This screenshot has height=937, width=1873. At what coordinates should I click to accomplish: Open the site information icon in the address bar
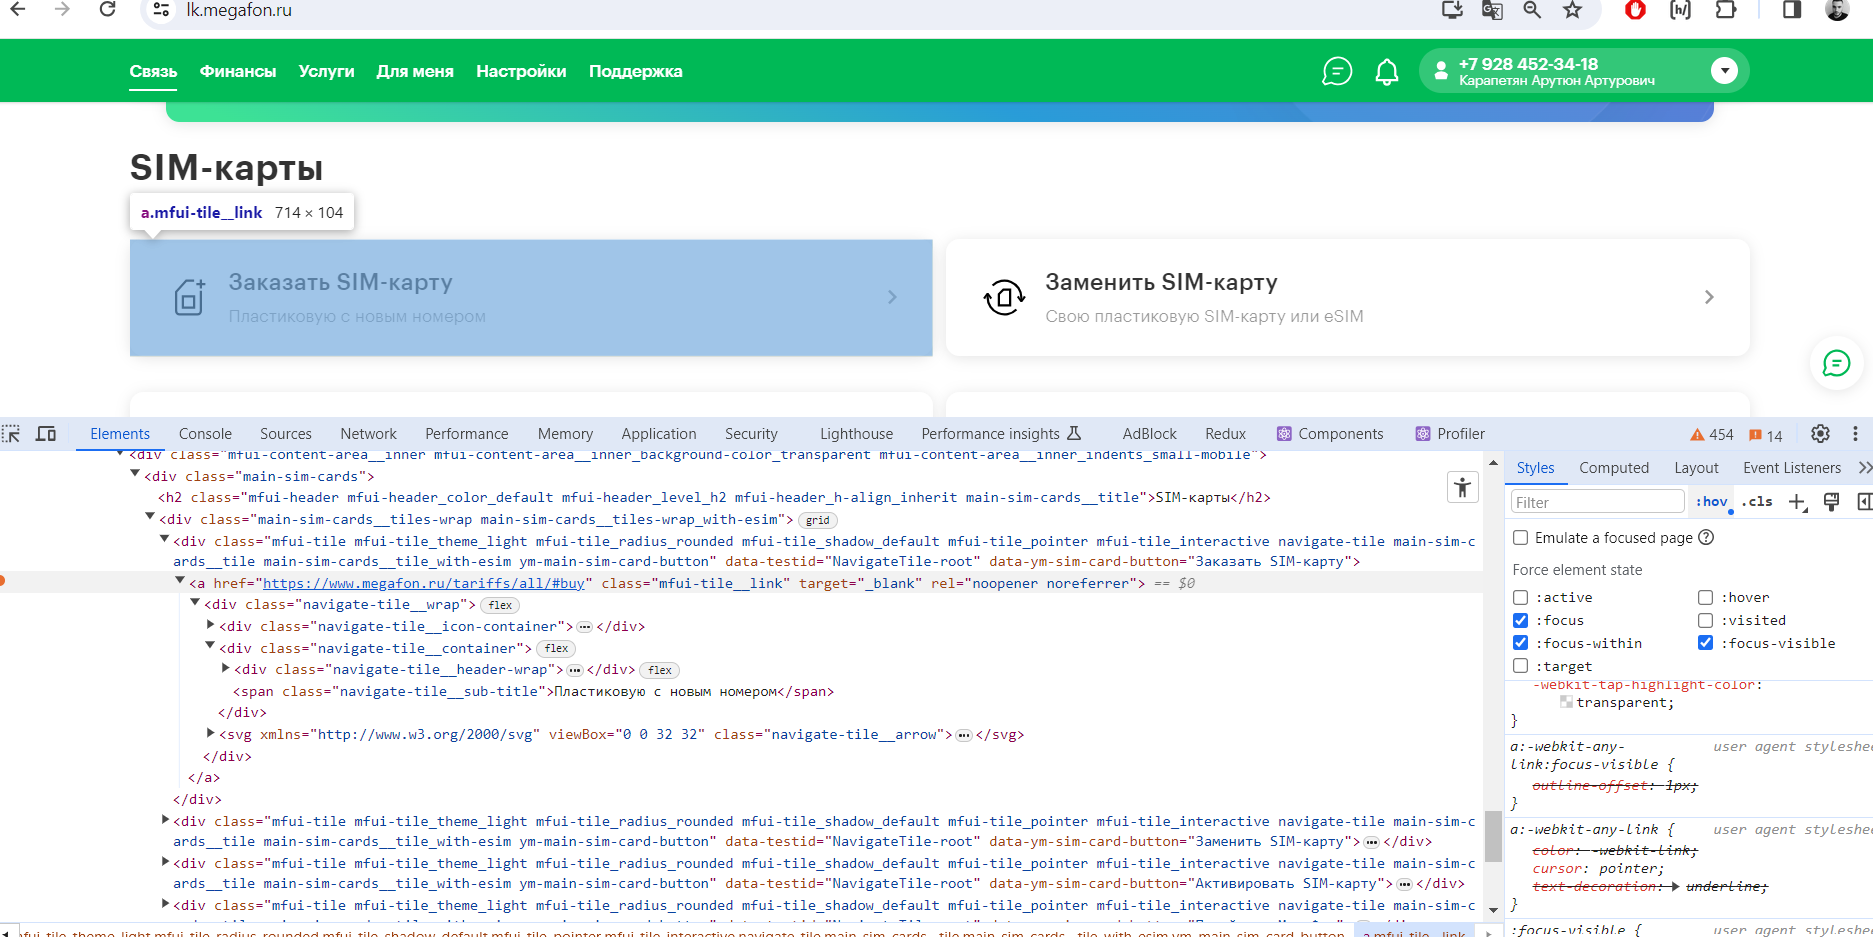click(161, 10)
